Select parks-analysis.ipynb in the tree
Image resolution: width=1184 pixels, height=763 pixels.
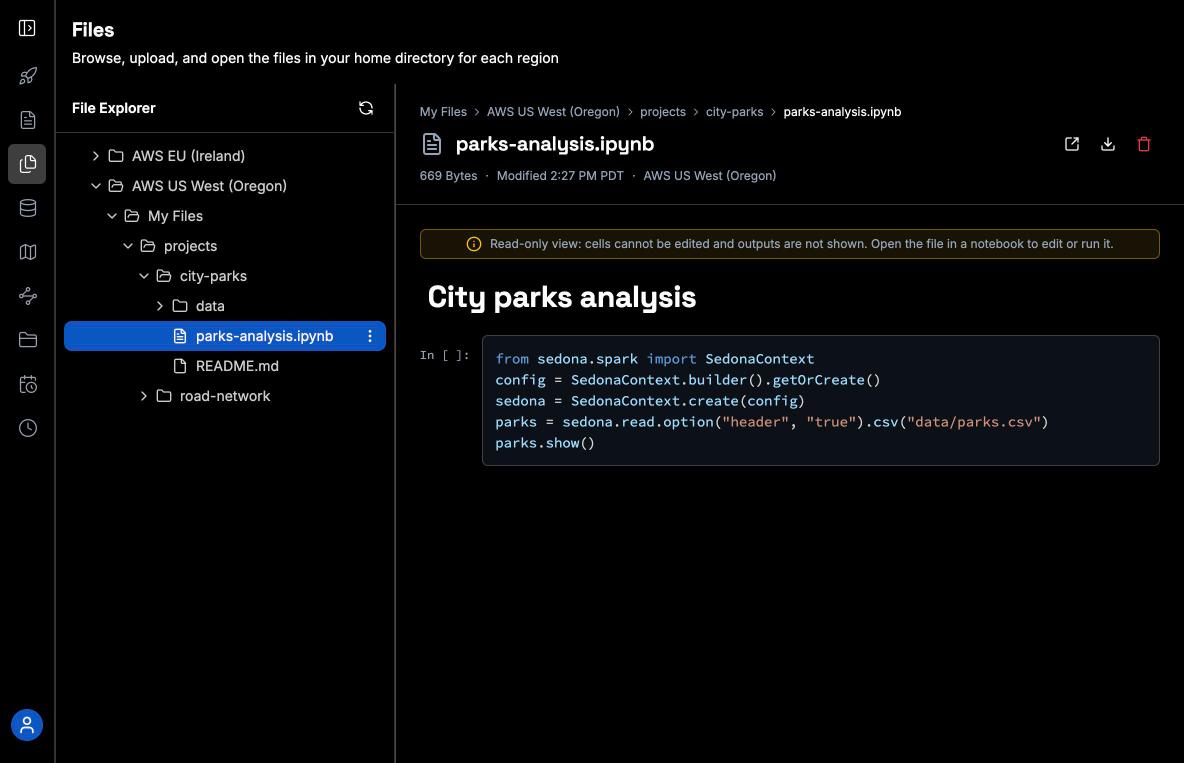(x=225, y=336)
